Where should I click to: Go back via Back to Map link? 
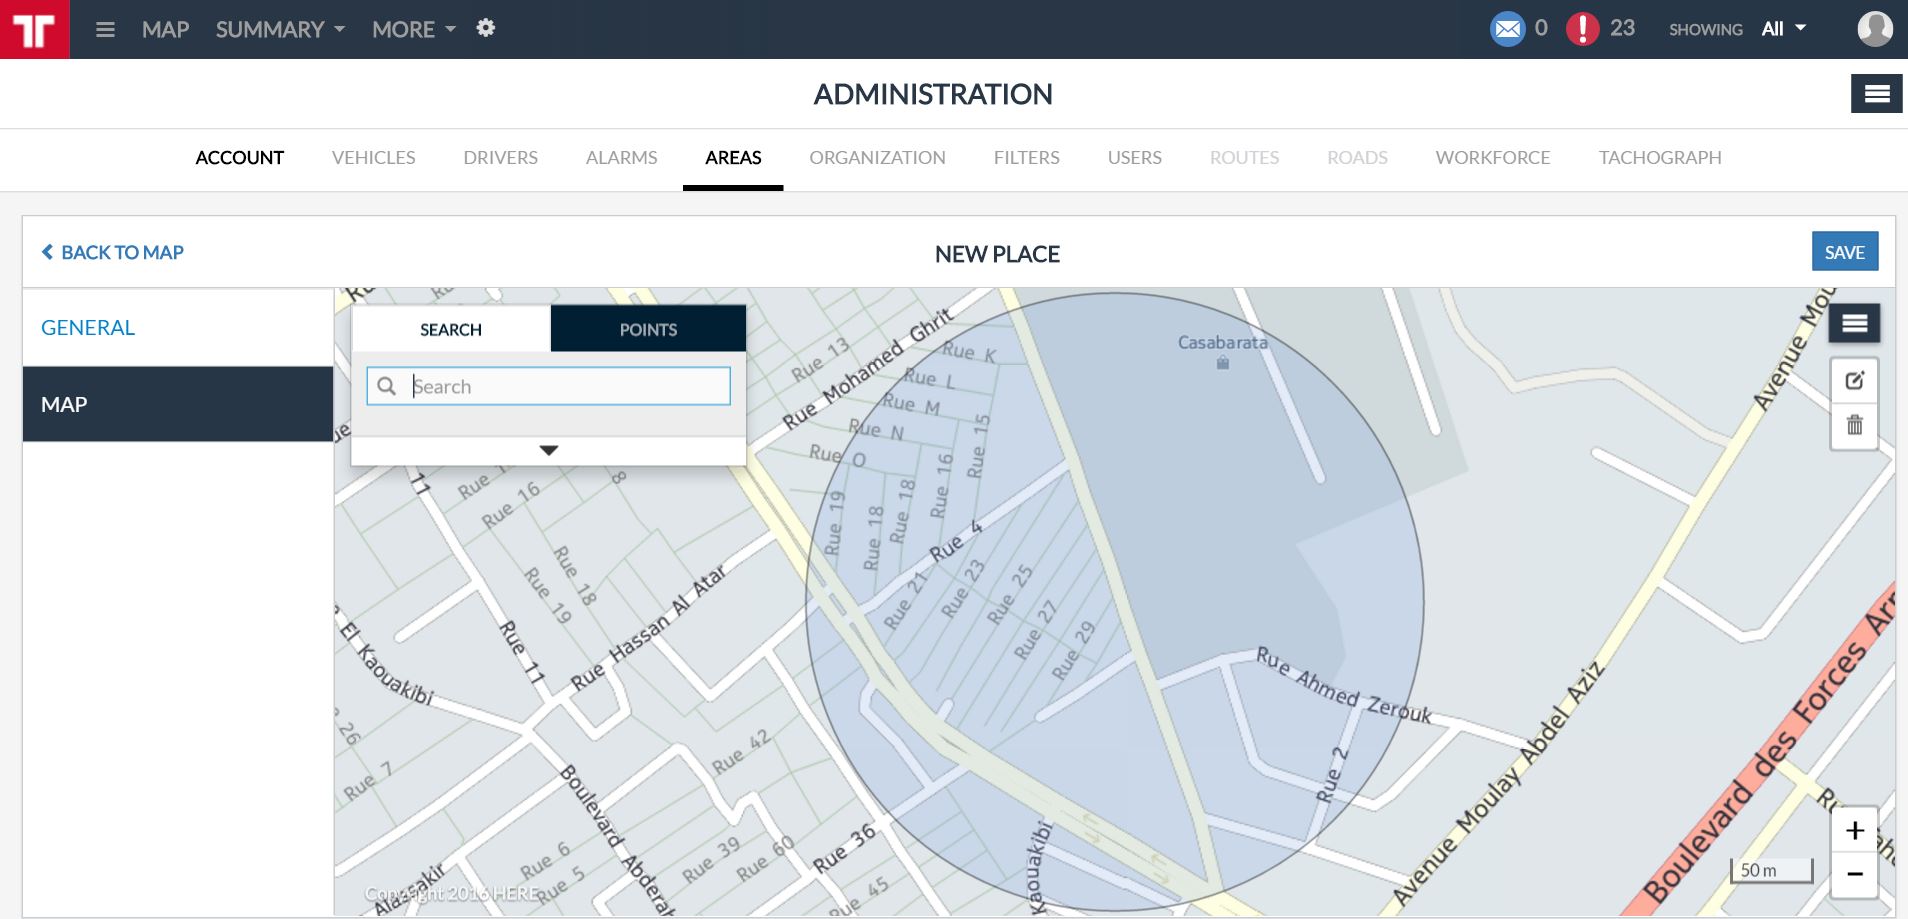click(112, 253)
